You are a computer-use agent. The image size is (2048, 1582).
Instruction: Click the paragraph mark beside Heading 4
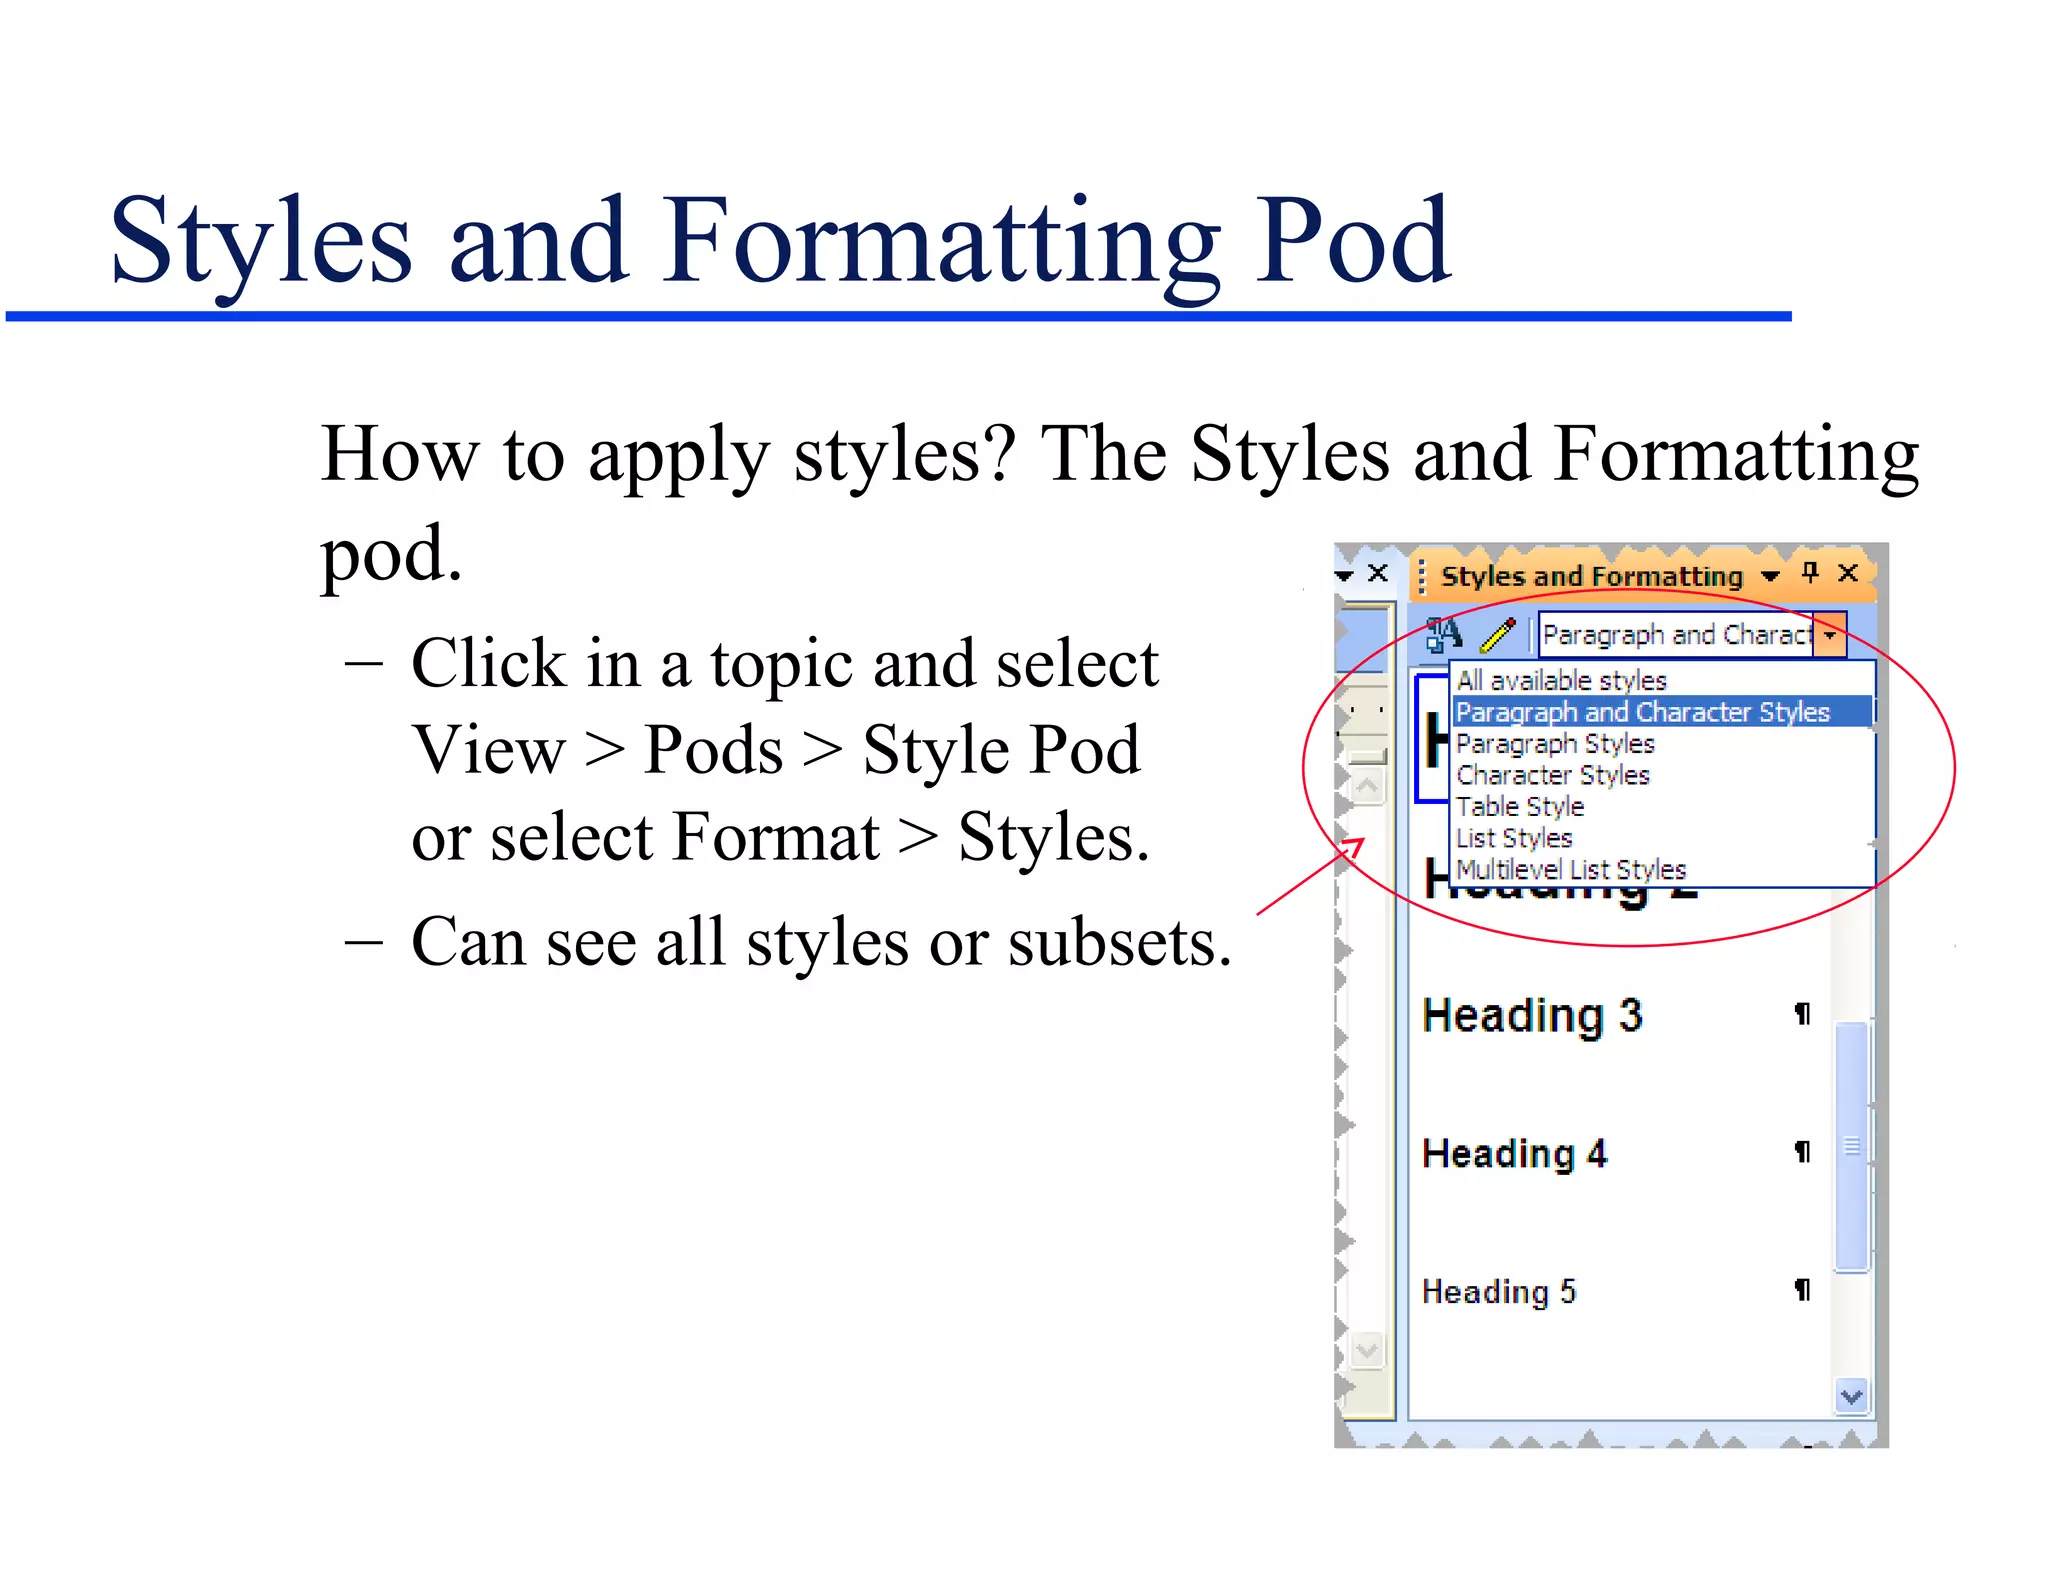click(1802, 1152)
